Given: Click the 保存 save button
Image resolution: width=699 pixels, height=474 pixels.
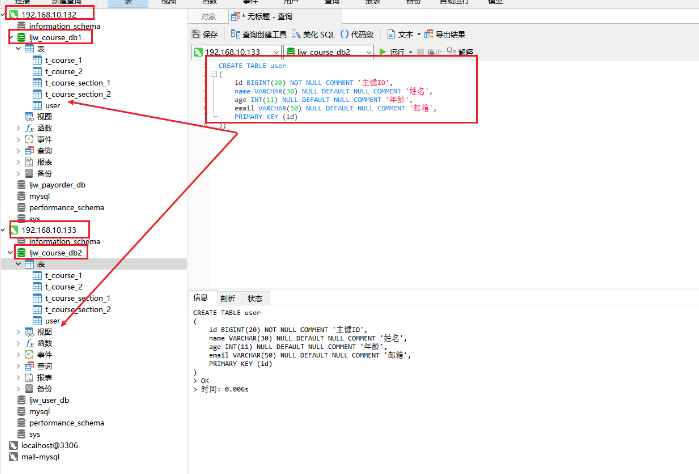Looking at the screenshot, I should point(205,34).
